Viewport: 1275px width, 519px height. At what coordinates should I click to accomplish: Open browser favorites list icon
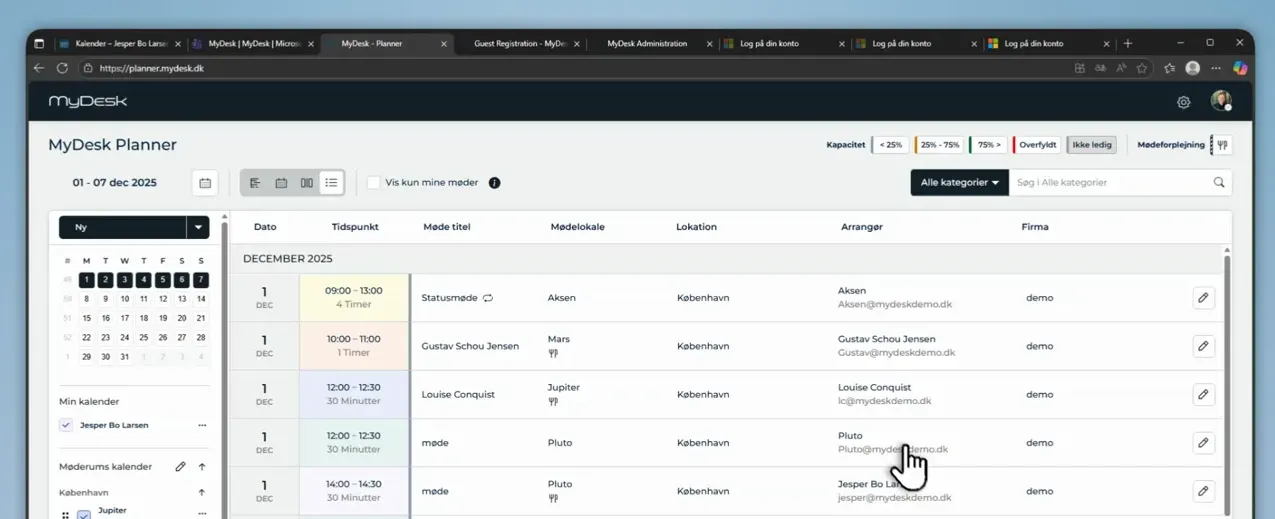(1169, 68)
